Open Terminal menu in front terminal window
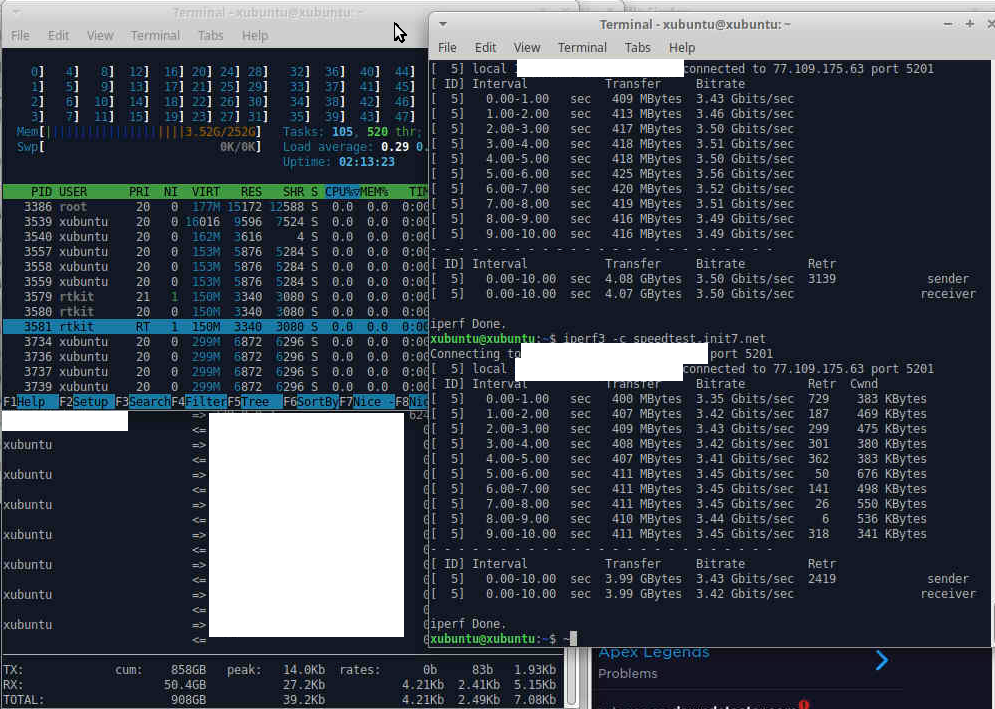 (582, 48)
